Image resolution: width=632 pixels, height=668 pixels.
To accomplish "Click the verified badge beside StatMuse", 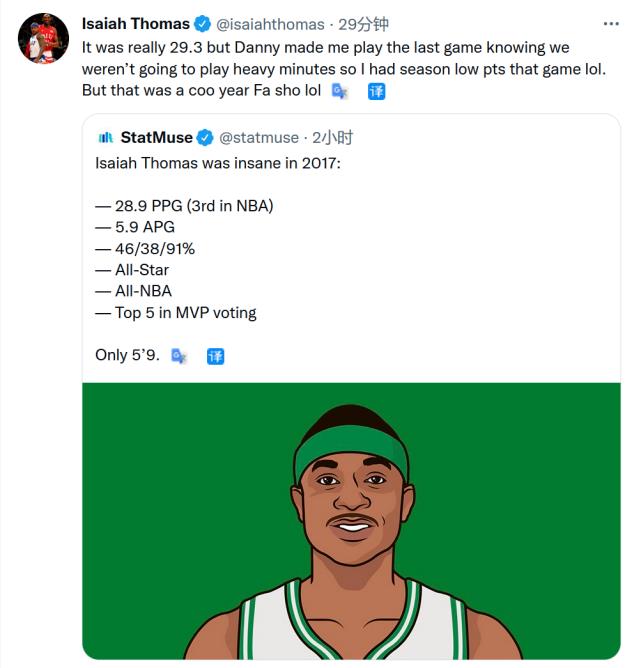I will tap(205, 137).
